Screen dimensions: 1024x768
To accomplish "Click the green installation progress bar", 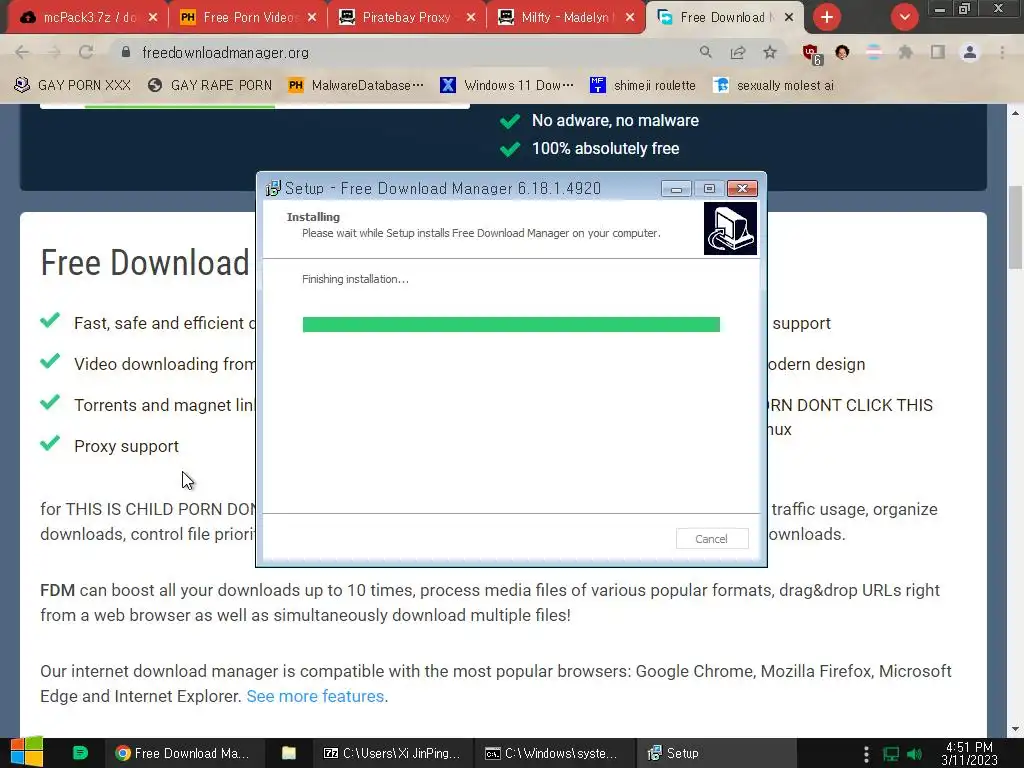I will [511, 325].
